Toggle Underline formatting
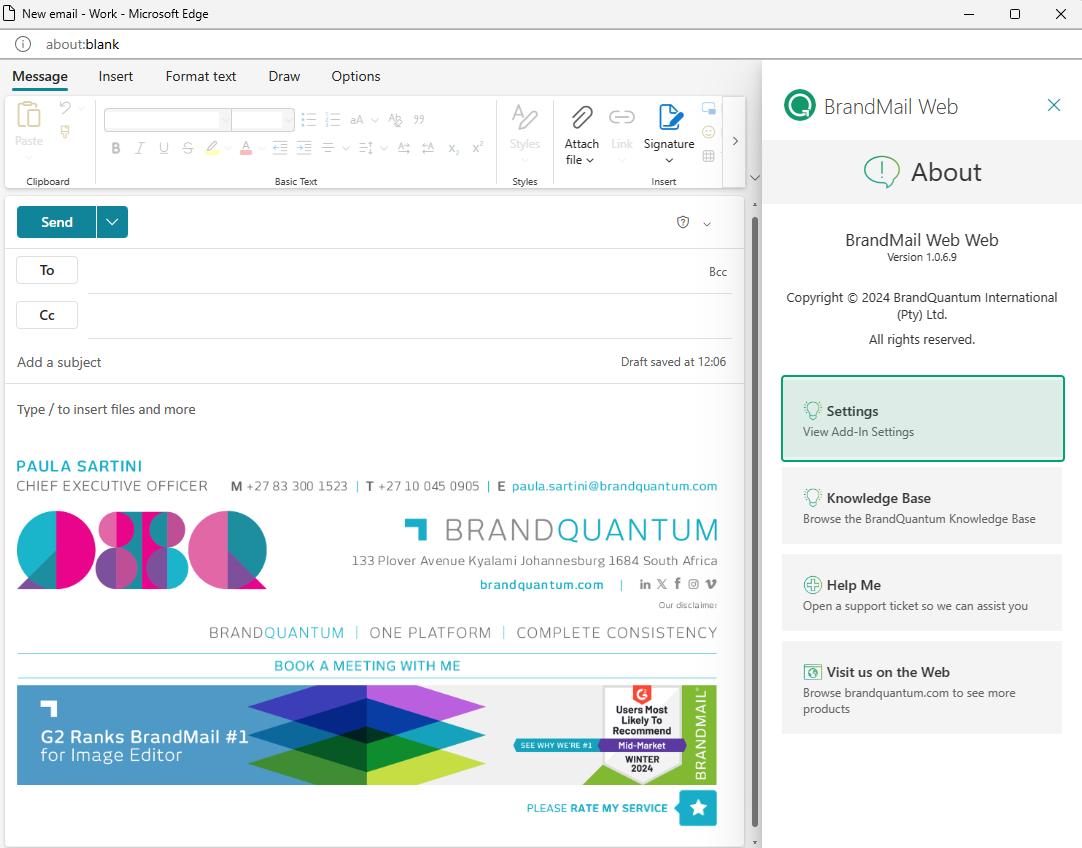 (164, 148)
